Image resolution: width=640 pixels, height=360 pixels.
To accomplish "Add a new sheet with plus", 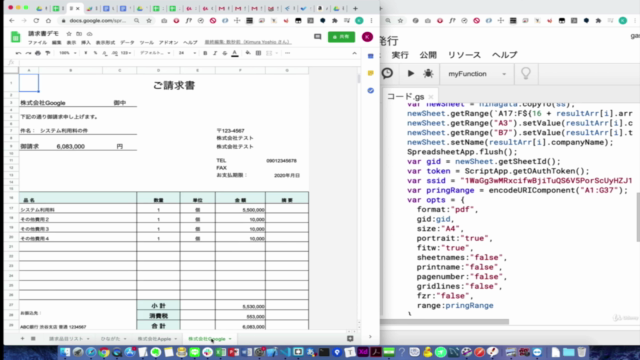I will click(x=22, y=339).
